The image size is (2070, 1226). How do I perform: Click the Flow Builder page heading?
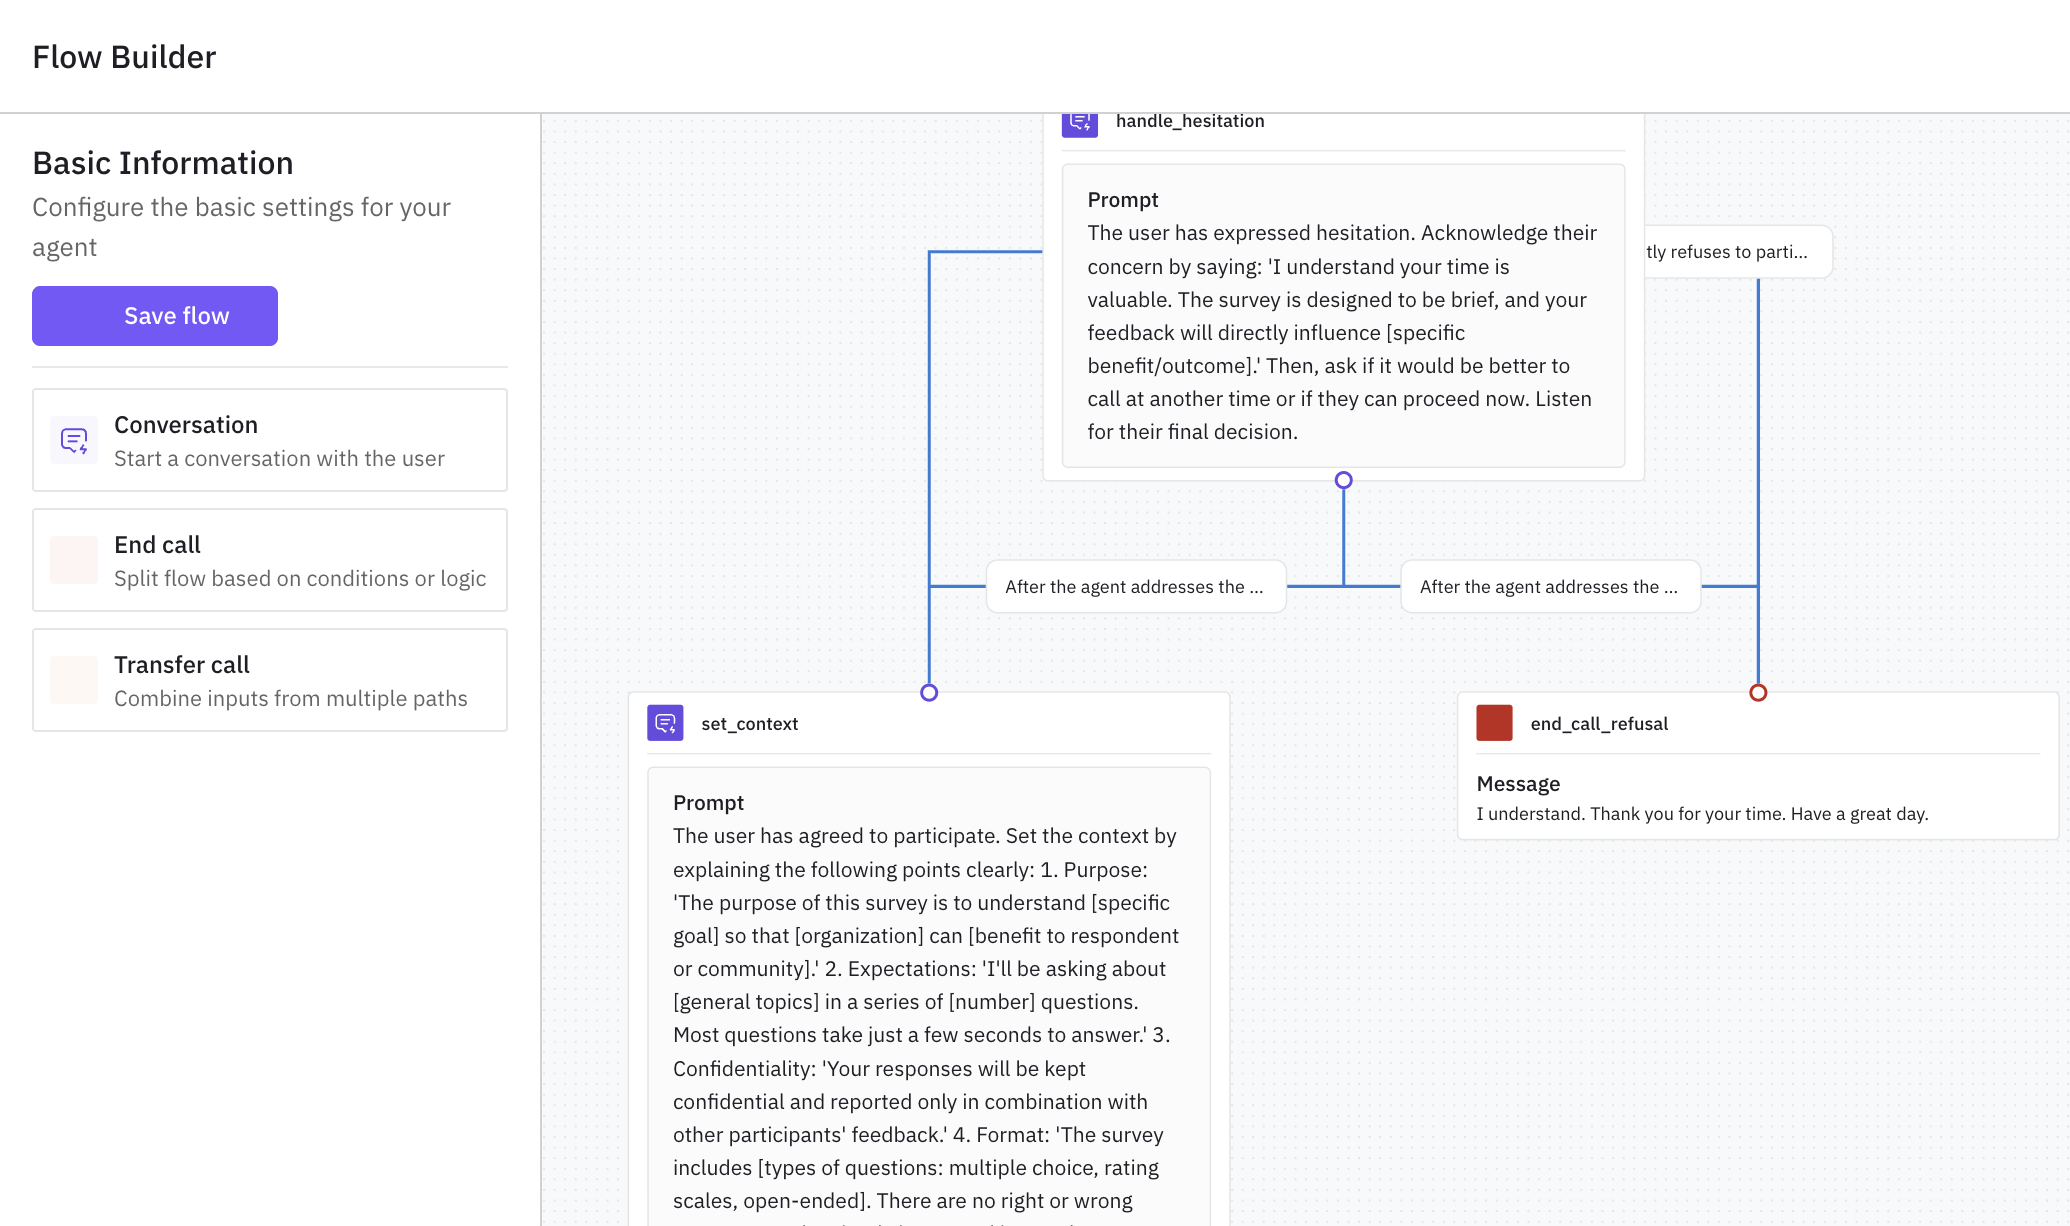tap(124, 57)
